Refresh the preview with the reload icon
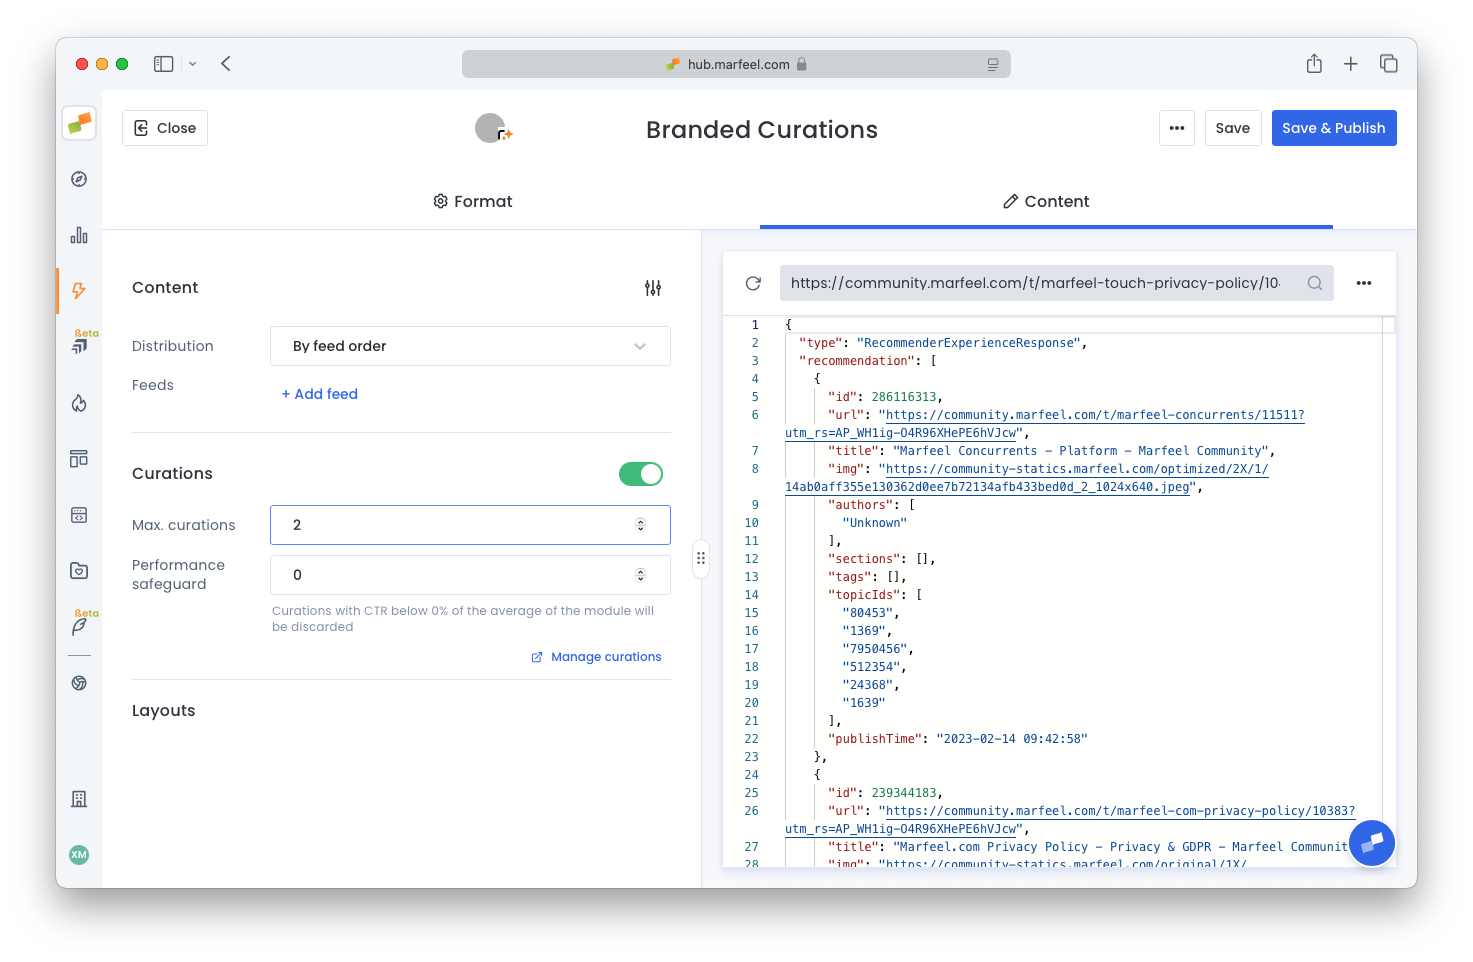 (x=753, y=283)
